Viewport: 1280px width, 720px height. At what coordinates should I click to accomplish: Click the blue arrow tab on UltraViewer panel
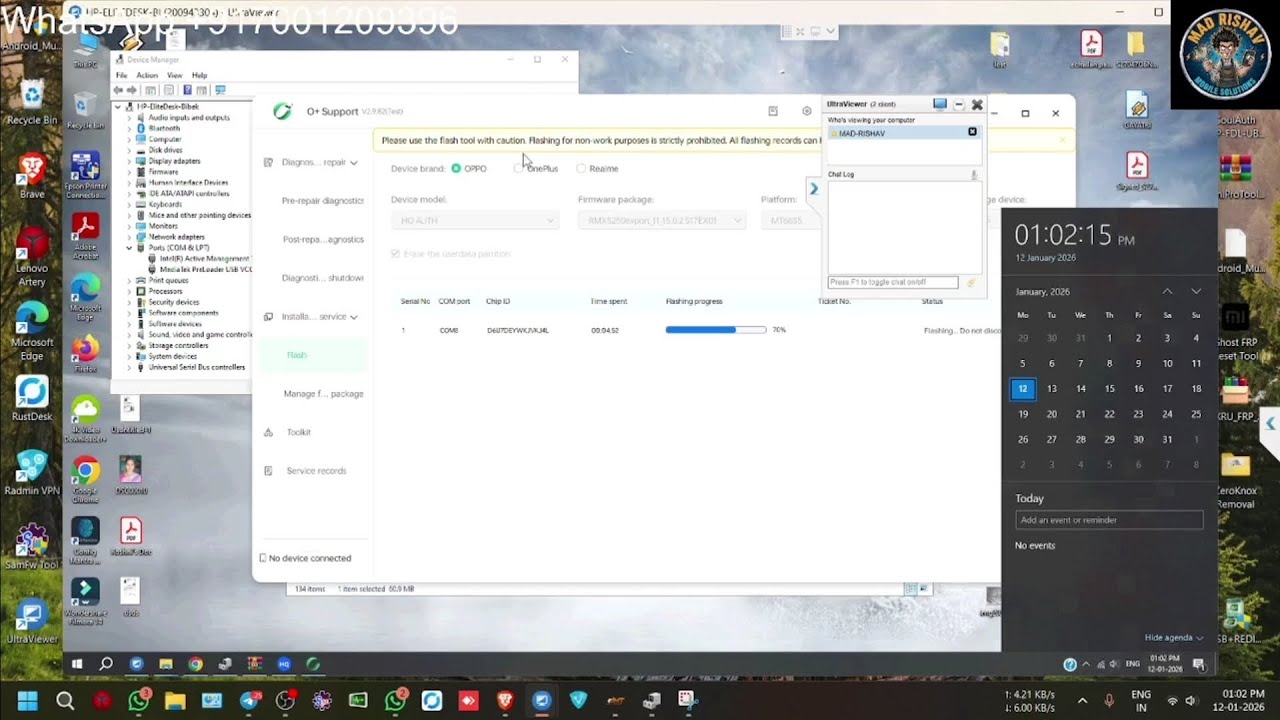pos(814,189)
